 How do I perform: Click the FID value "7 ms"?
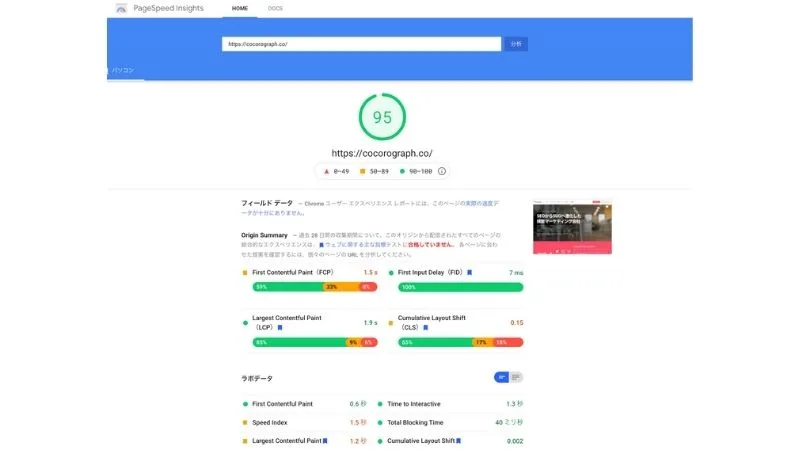pyautogui.click(x=516, y=273)
